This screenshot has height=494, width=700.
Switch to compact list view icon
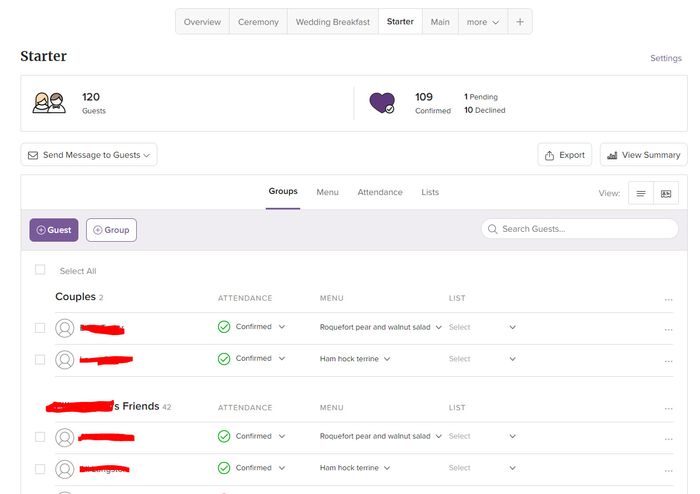[x=641, y=194]
